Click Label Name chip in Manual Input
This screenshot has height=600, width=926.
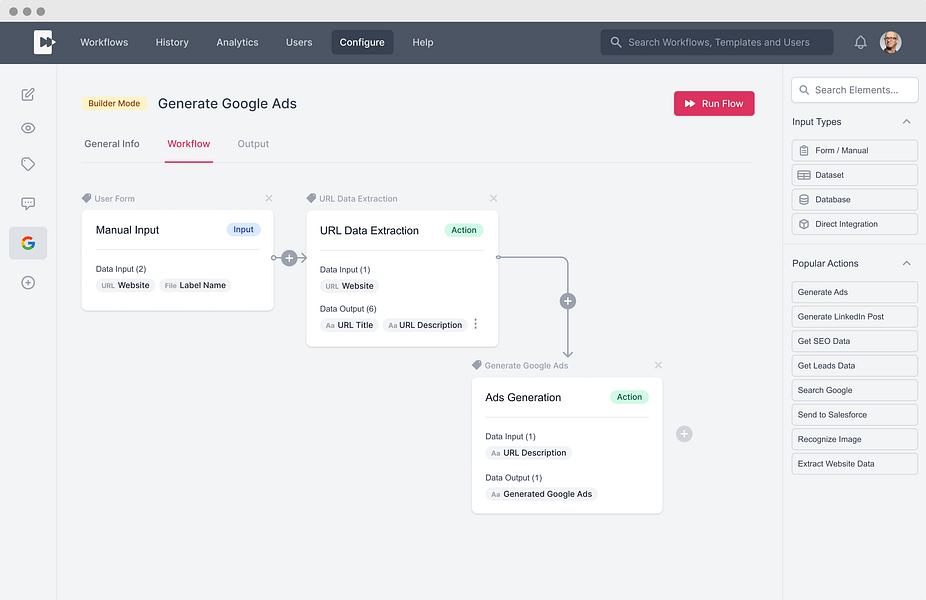(x=195, y=285)
